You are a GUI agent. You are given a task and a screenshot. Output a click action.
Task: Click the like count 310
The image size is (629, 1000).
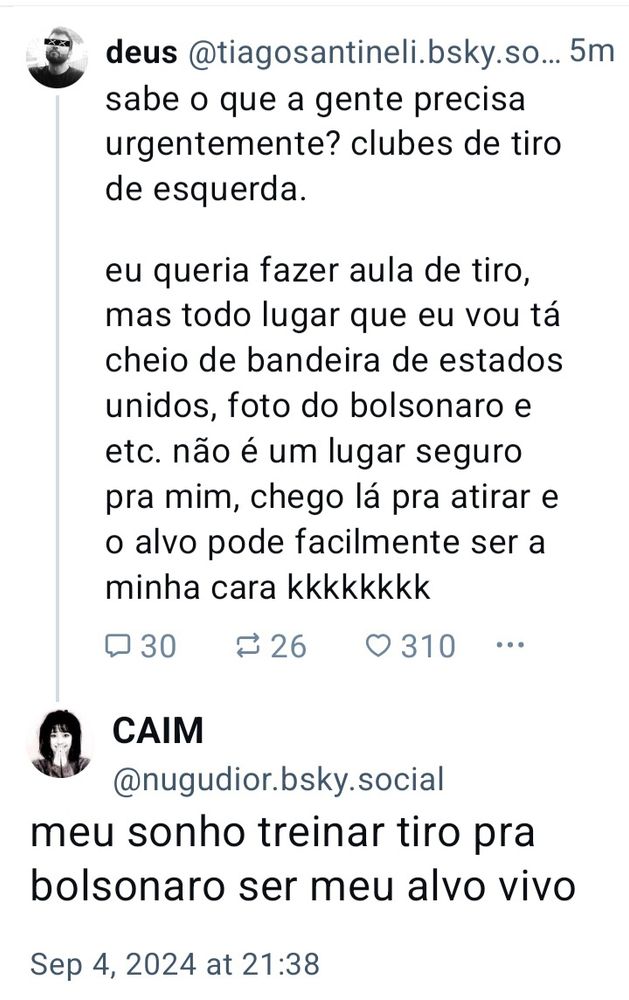coord(428,646)
